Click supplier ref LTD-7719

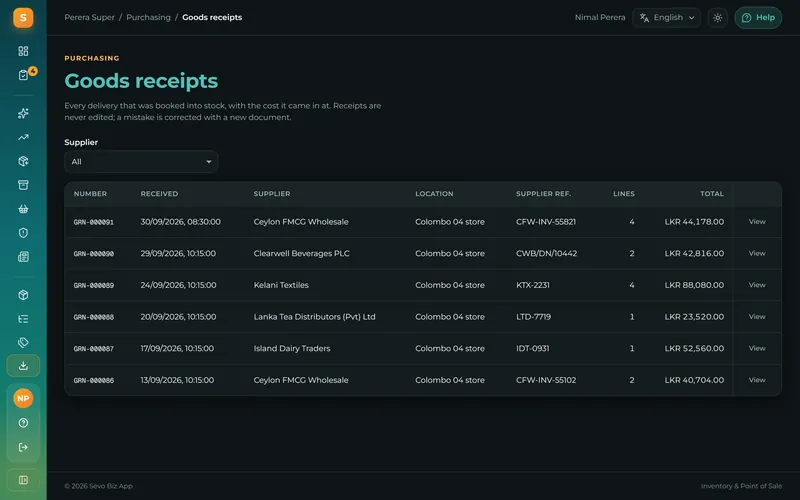point(533,317)
